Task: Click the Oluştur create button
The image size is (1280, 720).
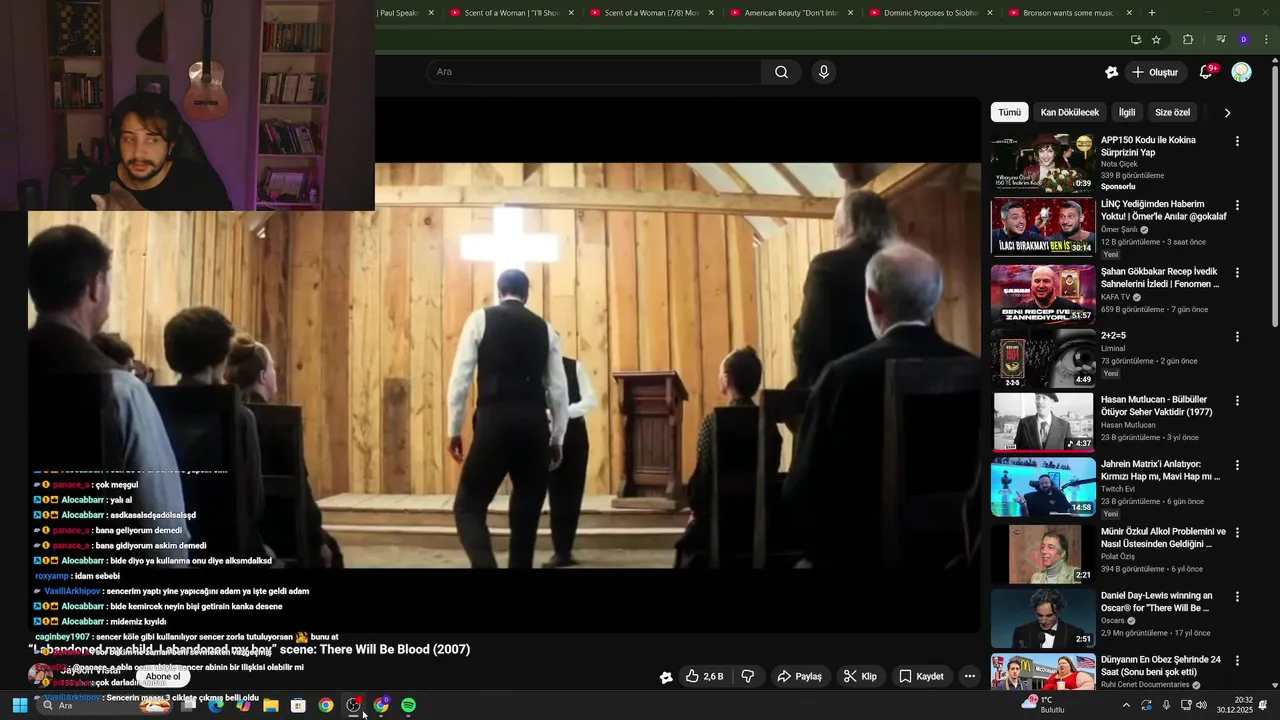Action: (1155, 72)
